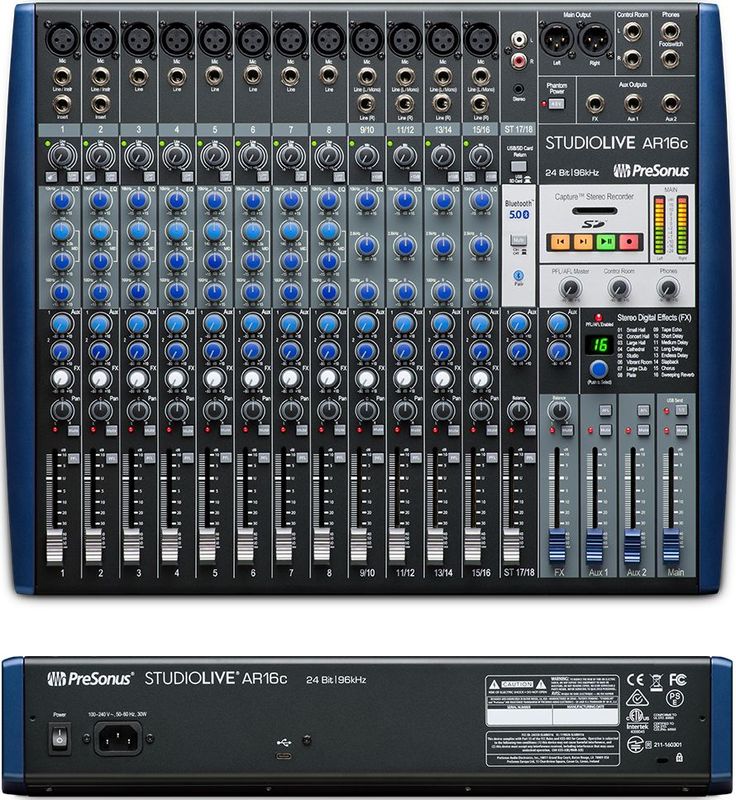The height and width of the screenshot is (800, 736).
Task: Click the channel 8 Mic XLR input
Action: [328, 39]
